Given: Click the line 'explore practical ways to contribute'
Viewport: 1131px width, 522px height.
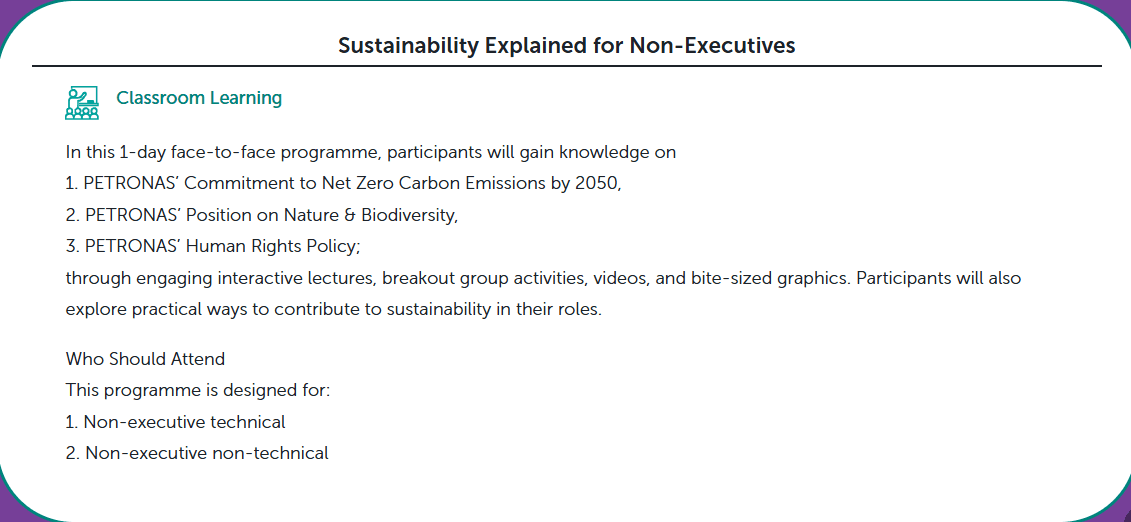Looking at the screenshot, I should (333, 309).
